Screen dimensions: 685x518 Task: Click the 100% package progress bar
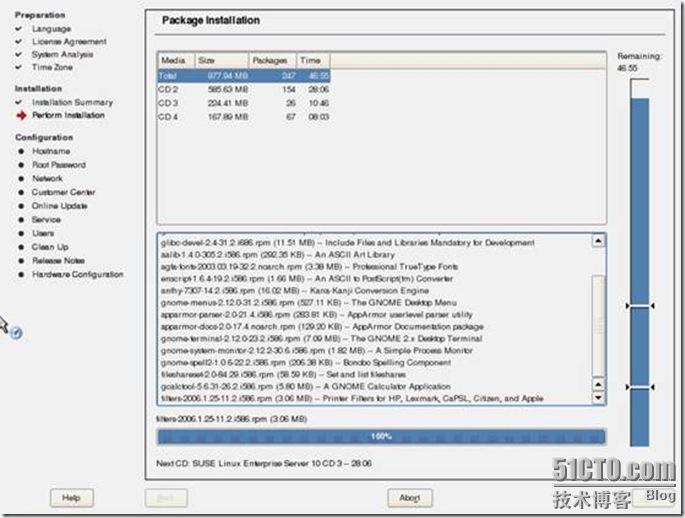tap(381, 436)
